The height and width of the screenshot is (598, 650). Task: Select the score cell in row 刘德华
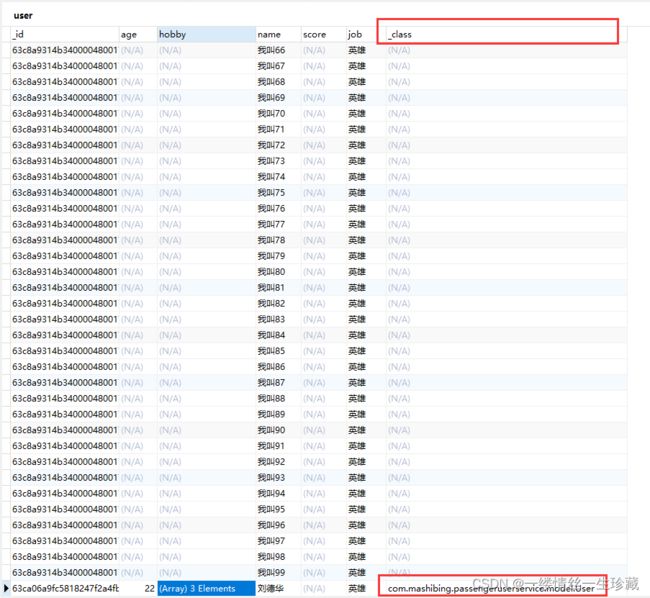point(324,588)
